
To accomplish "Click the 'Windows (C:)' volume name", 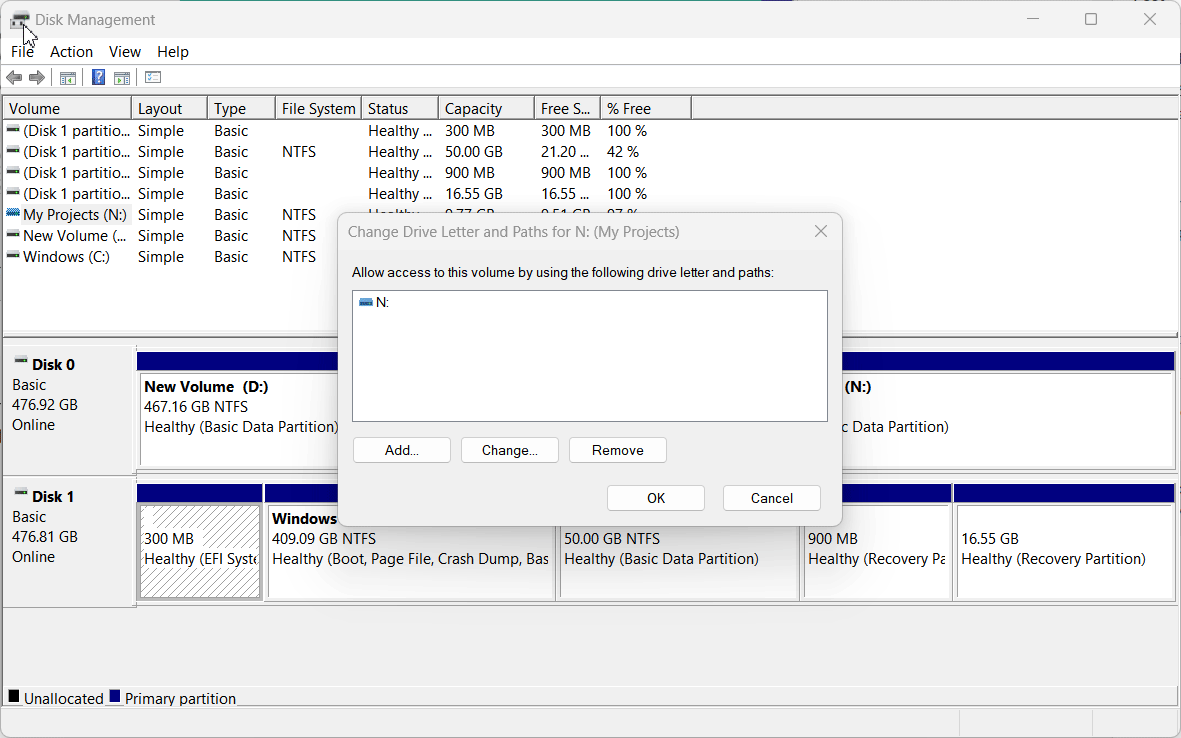I will click(66, 257).
